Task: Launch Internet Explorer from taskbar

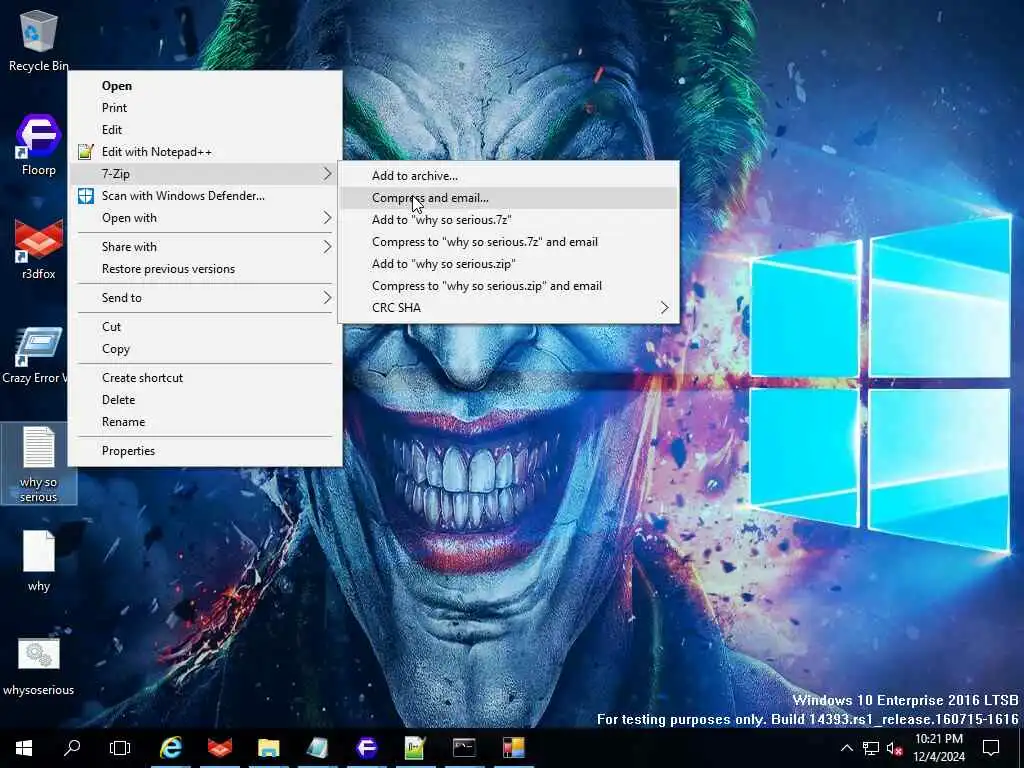Action: pos(171,748)
